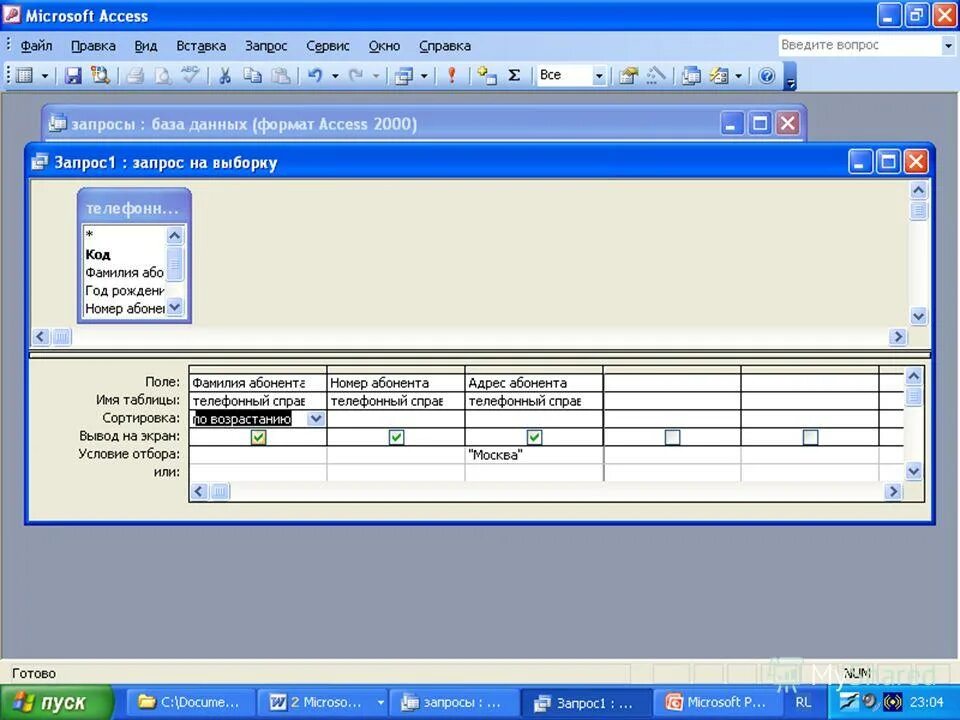
Task: Select the Номер абонента field cell
Action: click(x=396, y=383)
